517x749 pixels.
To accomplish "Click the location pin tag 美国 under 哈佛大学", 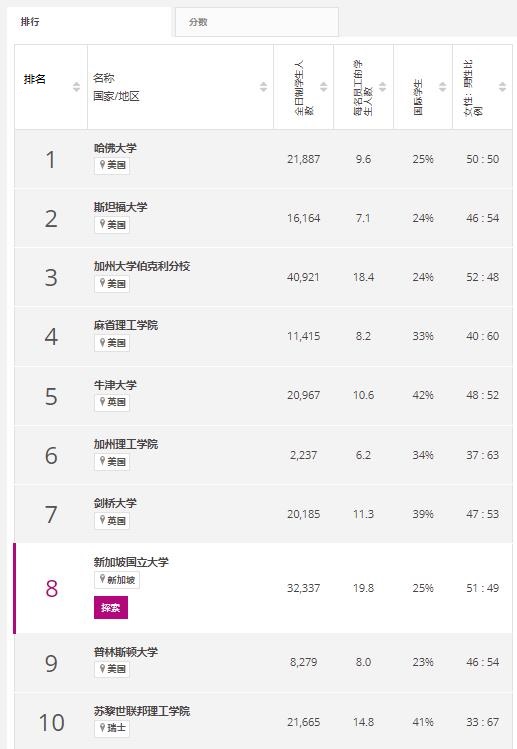I will pyautogui.click(x=112, y=165).
